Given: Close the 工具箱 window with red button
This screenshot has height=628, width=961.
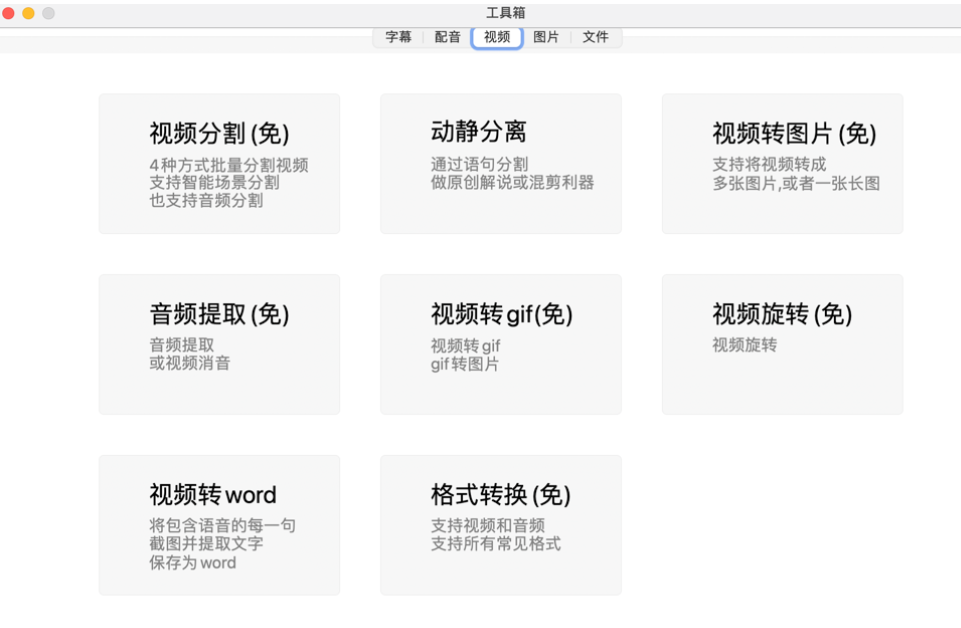Looking at the screenshot, I should 9,13.
